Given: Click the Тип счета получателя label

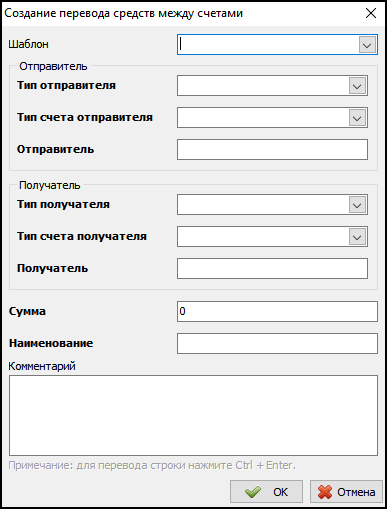Looking at the screenshot, I should click(x=82, y=236).
